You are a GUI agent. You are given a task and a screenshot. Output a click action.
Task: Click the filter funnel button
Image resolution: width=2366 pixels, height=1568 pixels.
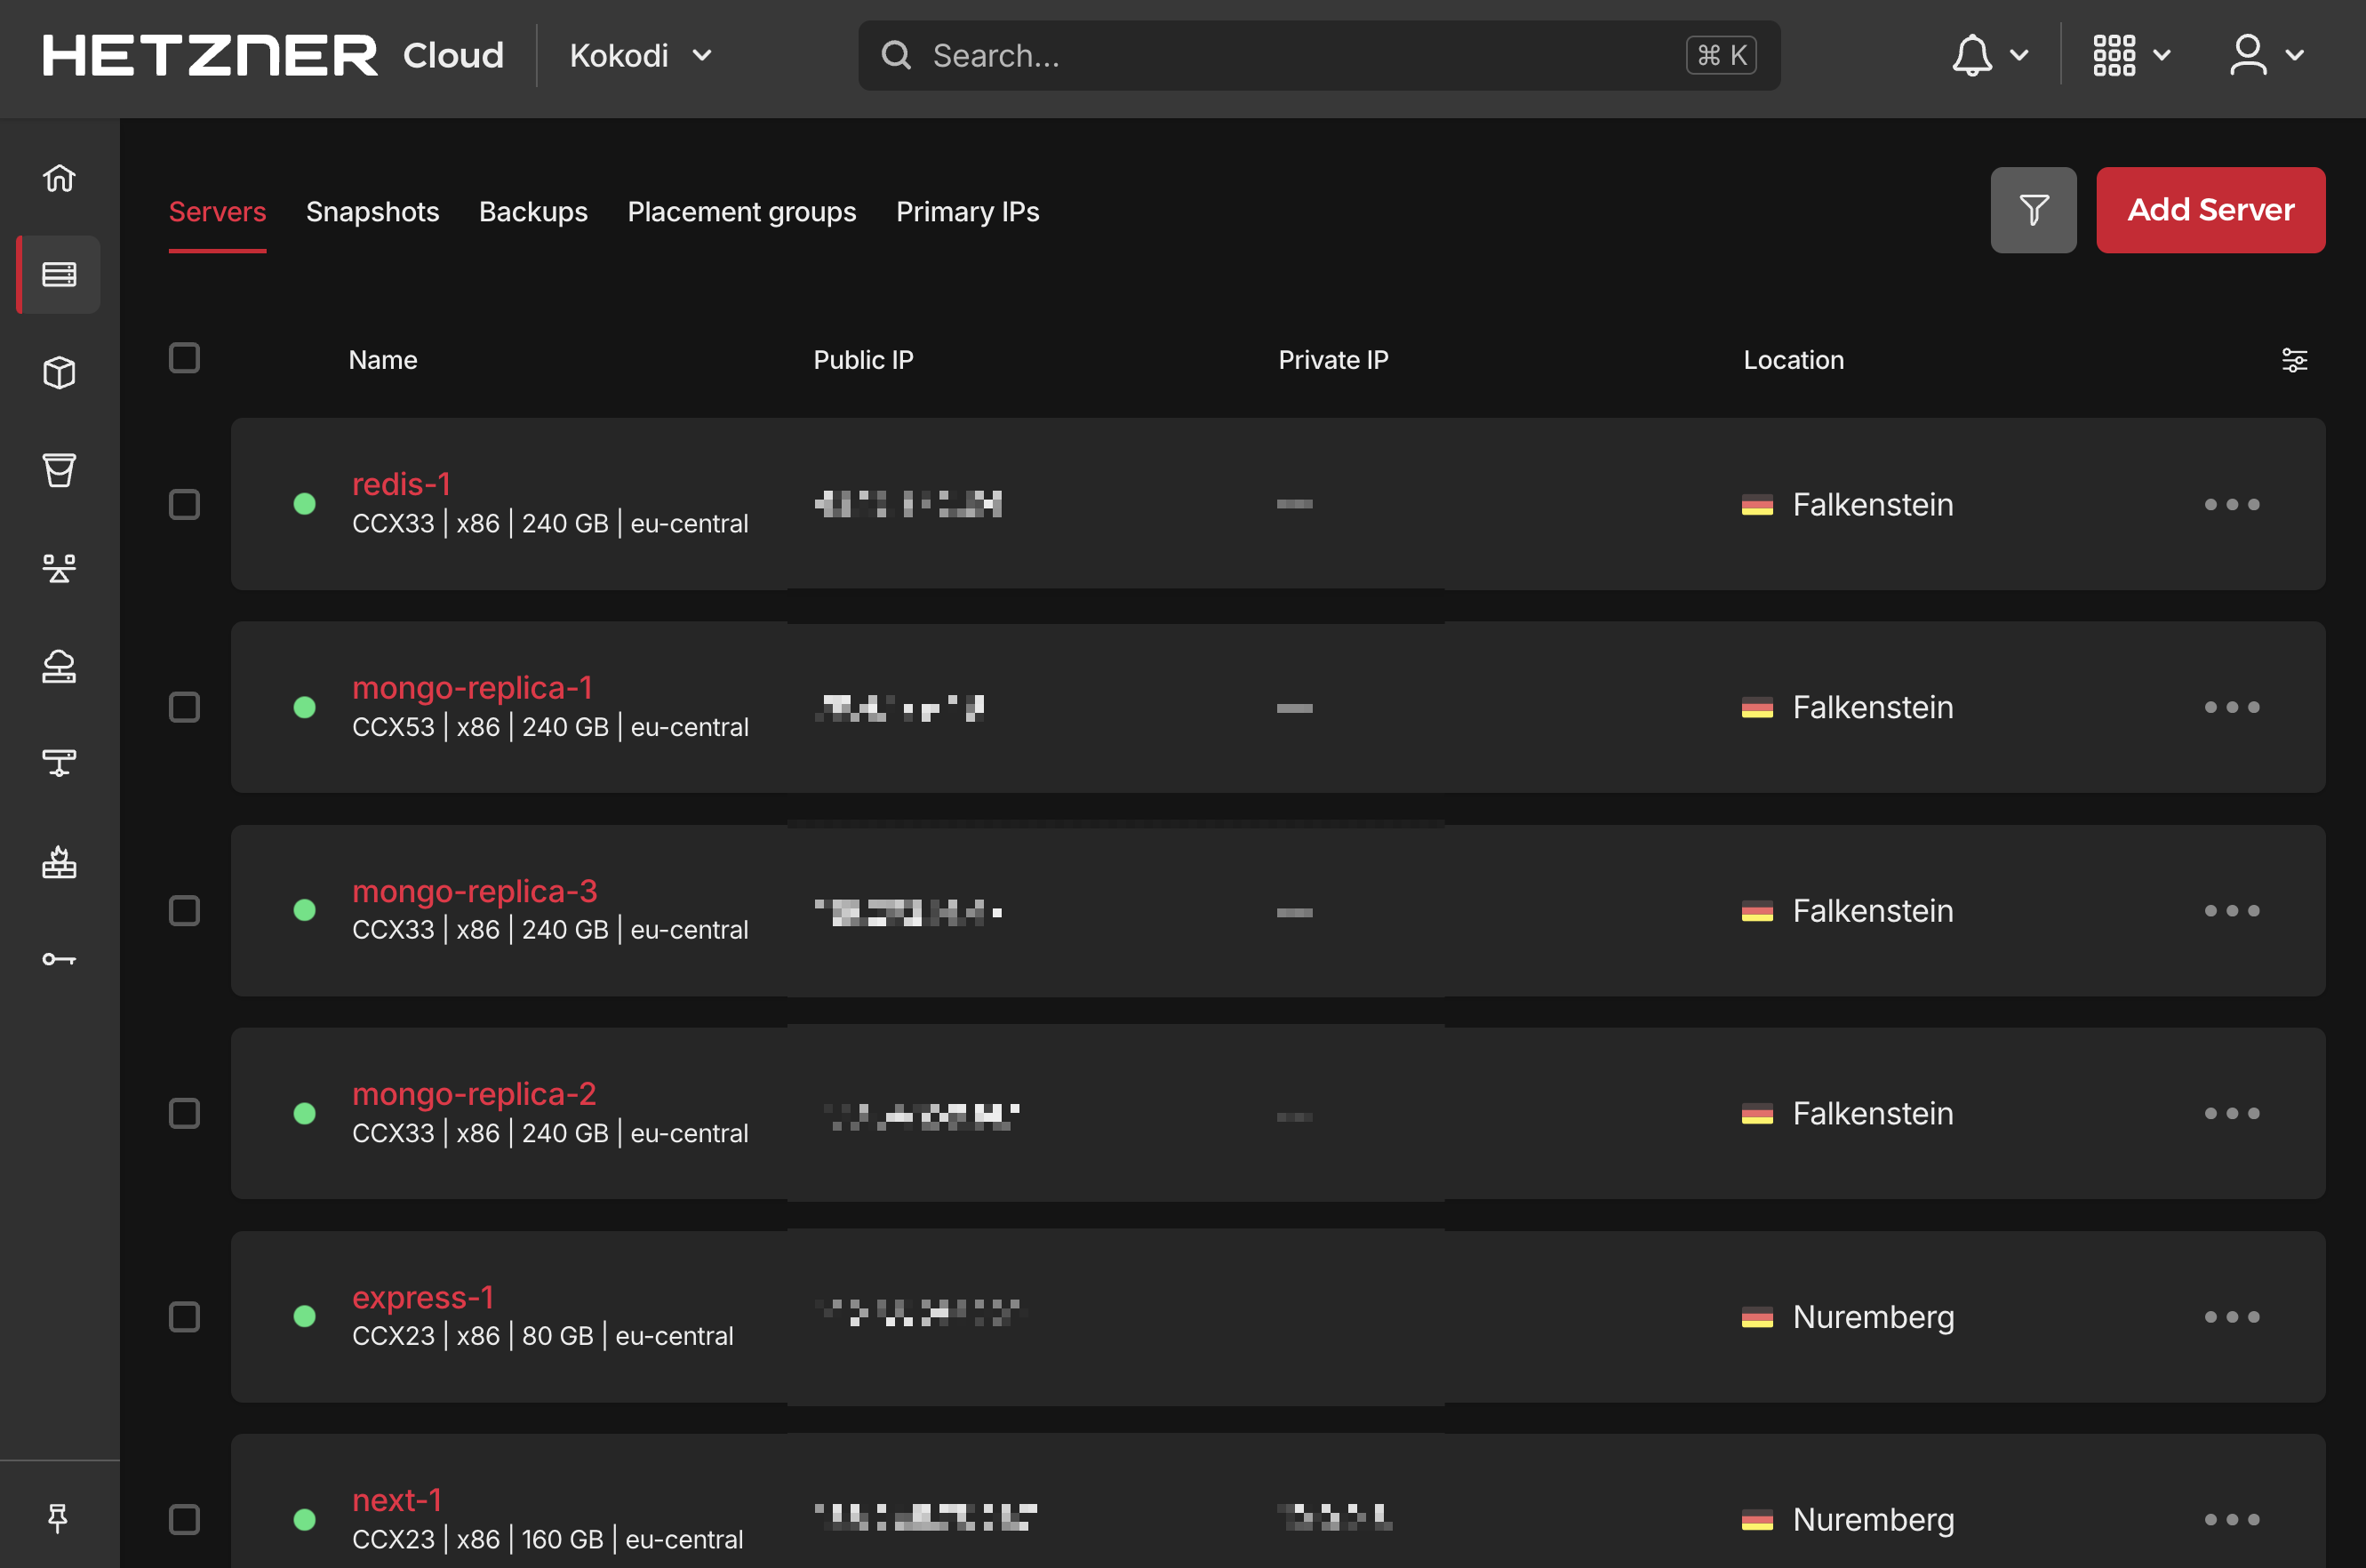coord(2033,210)
